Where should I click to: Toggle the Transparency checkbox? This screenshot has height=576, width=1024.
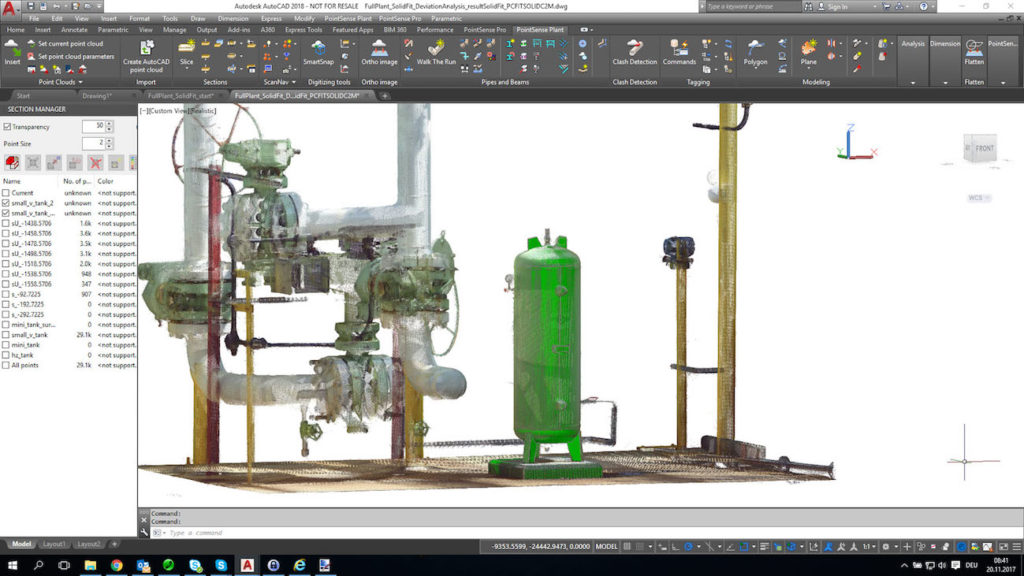point(8,127)
